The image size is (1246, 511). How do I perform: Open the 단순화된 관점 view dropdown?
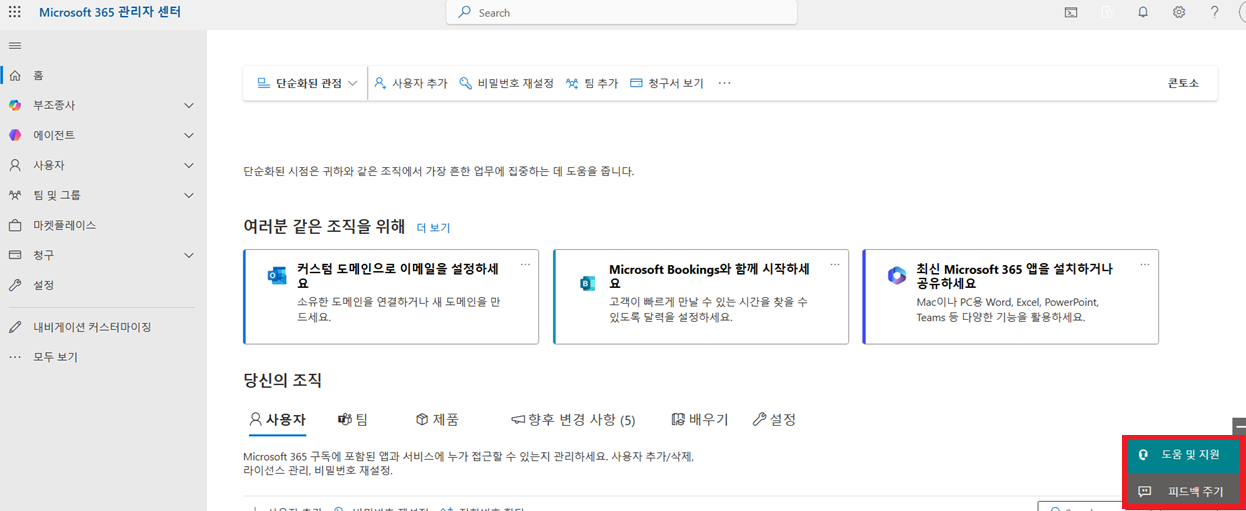[307, 83]
